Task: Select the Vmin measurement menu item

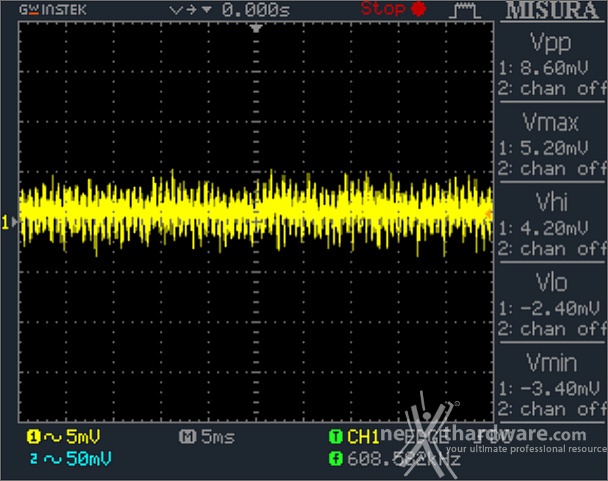Action: [x=552, y=384]
